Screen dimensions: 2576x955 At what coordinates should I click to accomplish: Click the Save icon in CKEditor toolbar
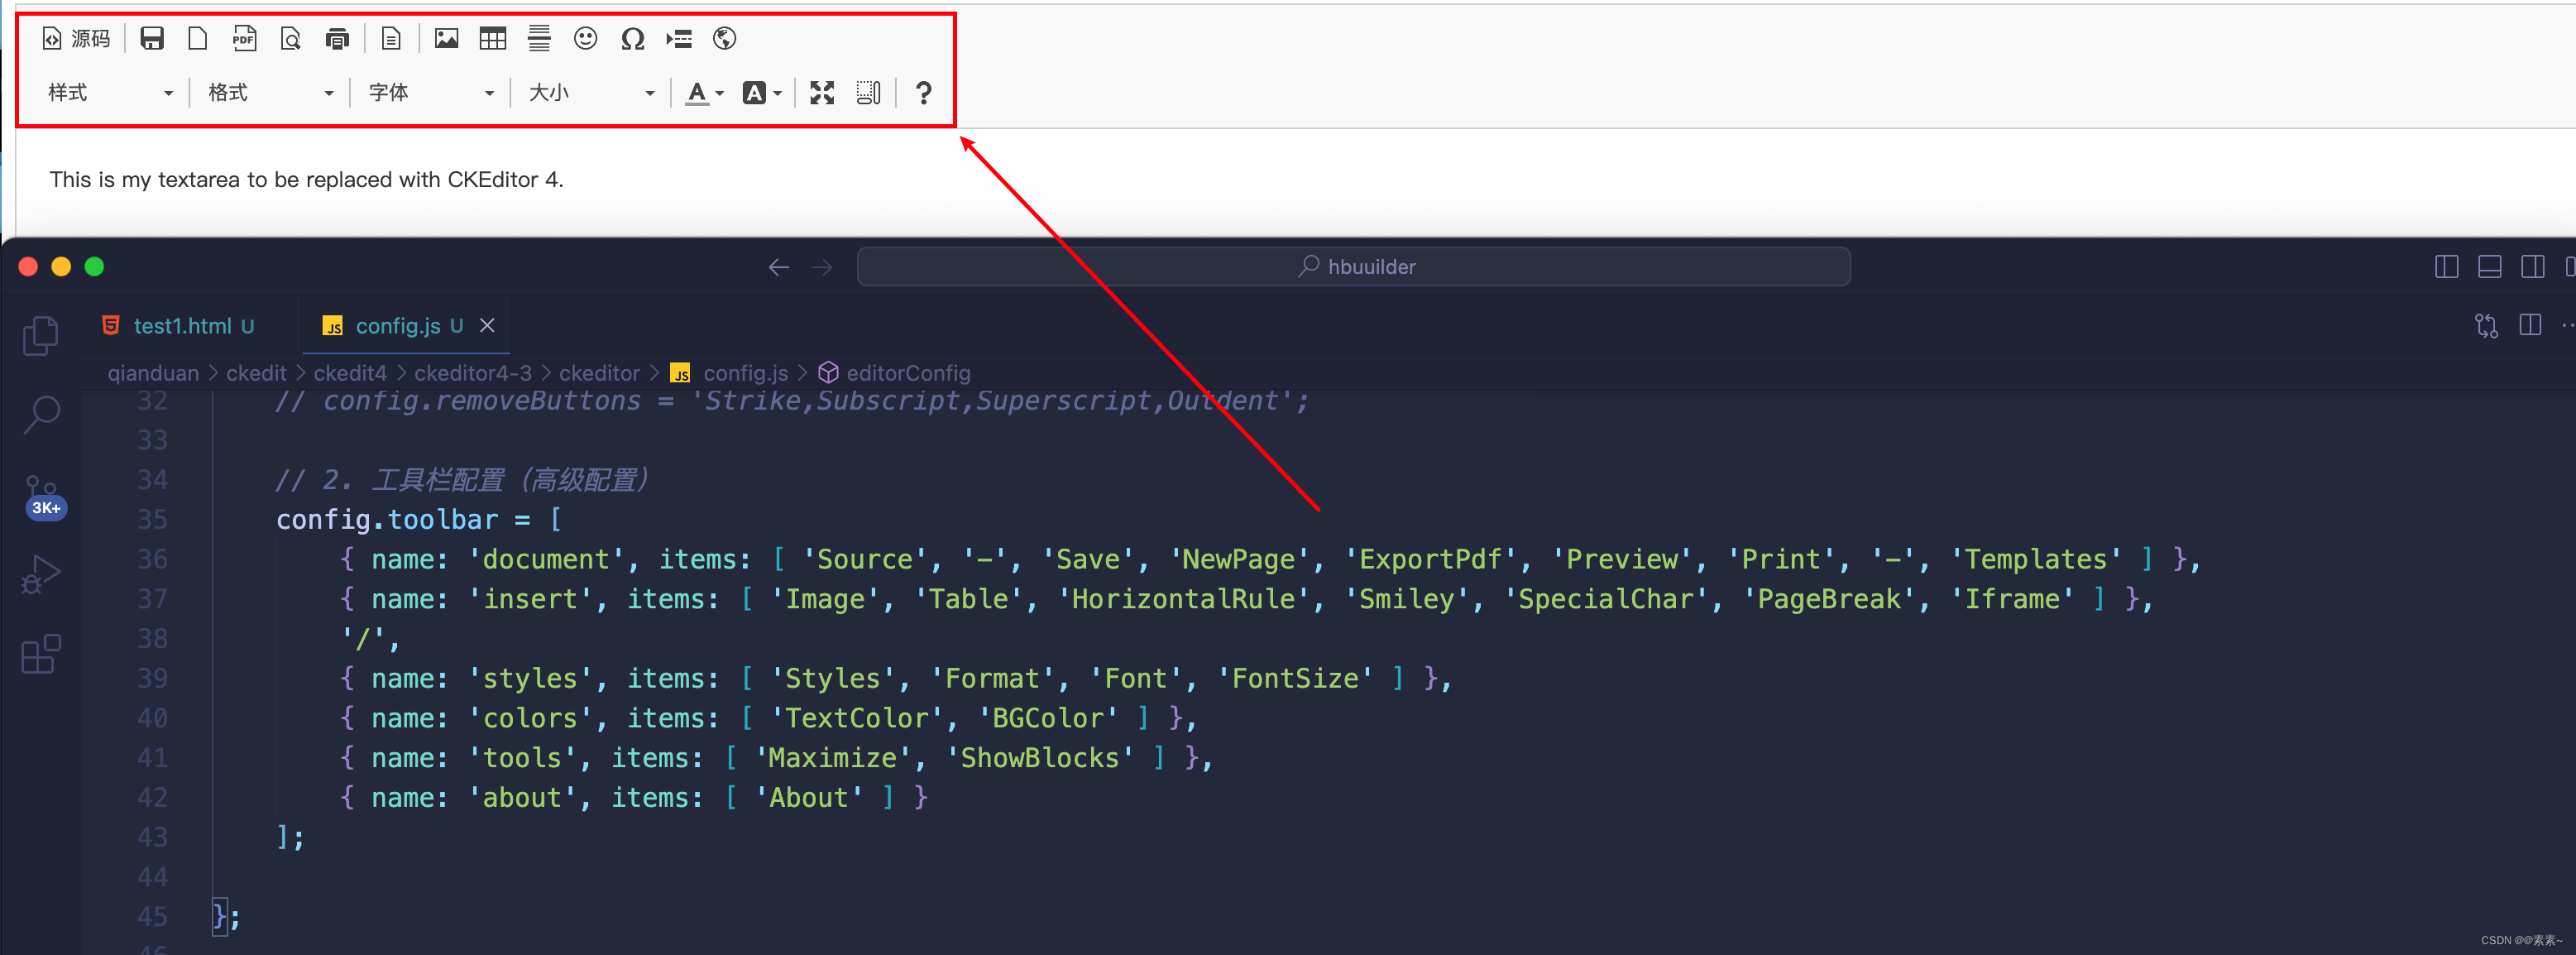coord(152,38)
